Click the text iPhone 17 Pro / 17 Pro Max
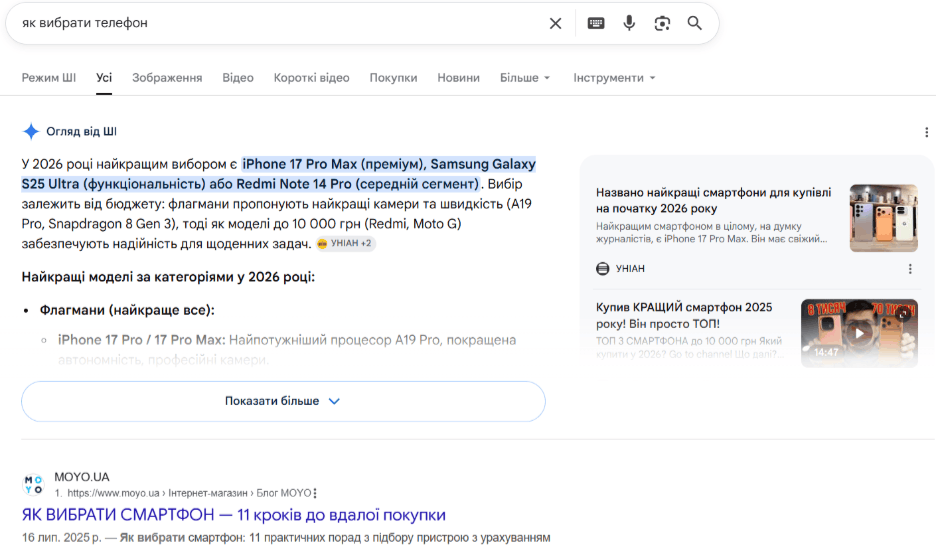The height and width of the screenshot is (546, 936). coord(141,340)
